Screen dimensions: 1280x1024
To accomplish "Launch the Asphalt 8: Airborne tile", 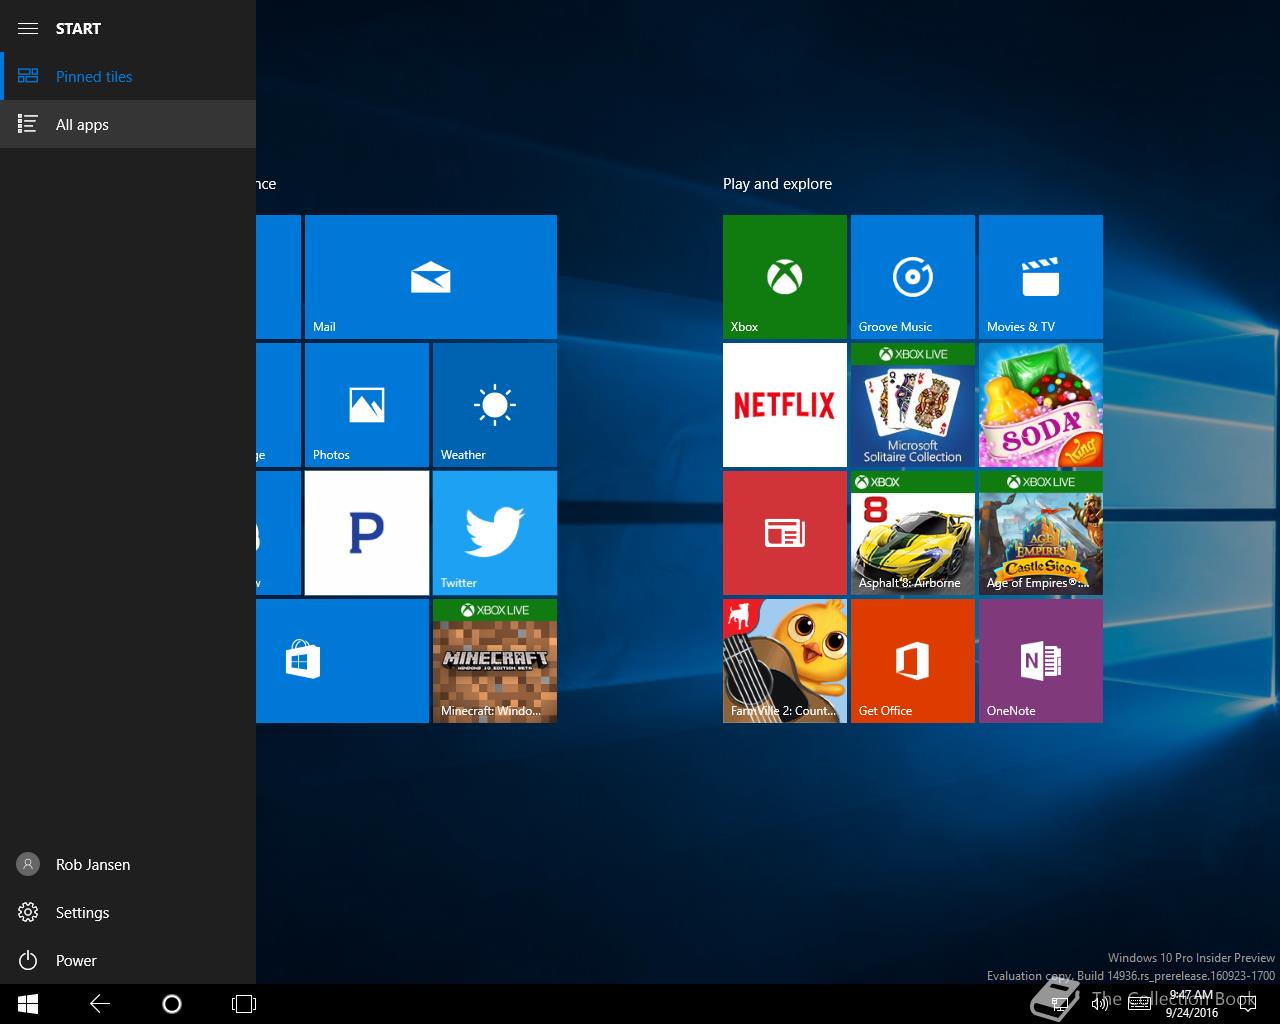I will [913, 533].
